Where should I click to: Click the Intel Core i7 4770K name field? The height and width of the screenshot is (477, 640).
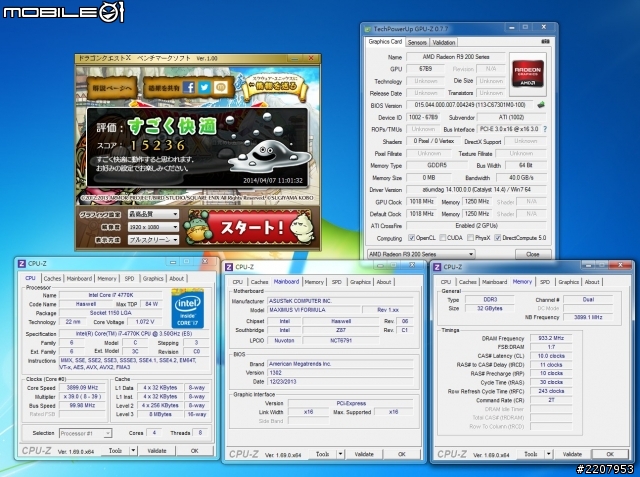(x=111, y=295)
